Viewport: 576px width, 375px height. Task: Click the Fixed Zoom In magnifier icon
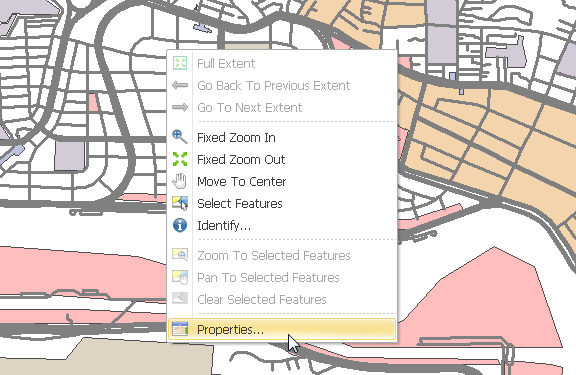tap(180, 137)
